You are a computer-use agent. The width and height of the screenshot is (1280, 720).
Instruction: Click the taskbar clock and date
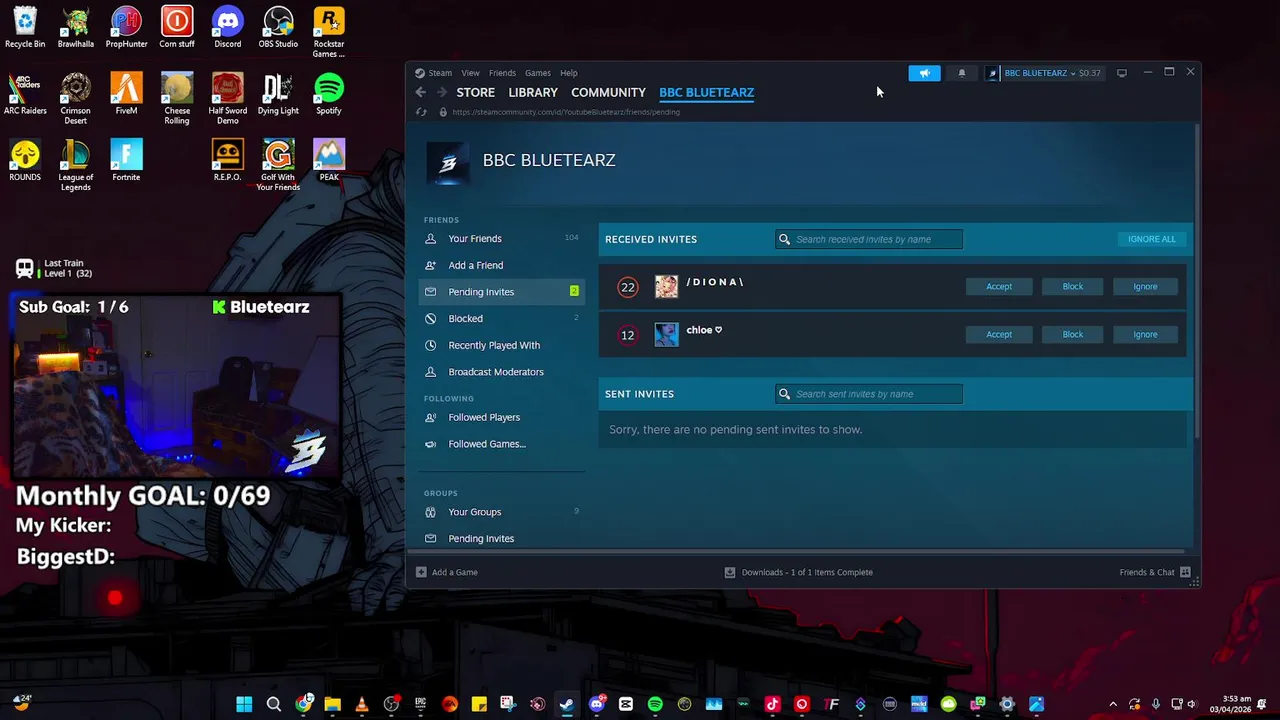(1230, 705)
